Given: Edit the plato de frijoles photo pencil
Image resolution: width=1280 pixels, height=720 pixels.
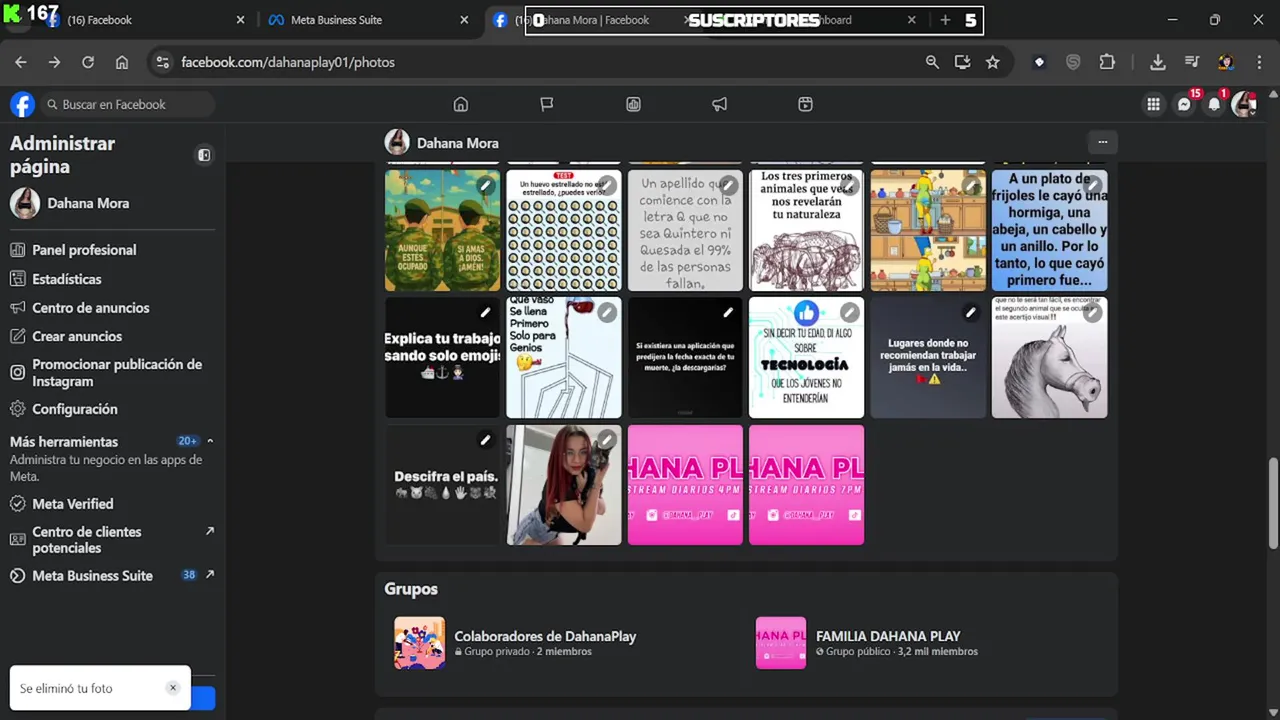Looking at the screenshot, I should coord(1092,186).
